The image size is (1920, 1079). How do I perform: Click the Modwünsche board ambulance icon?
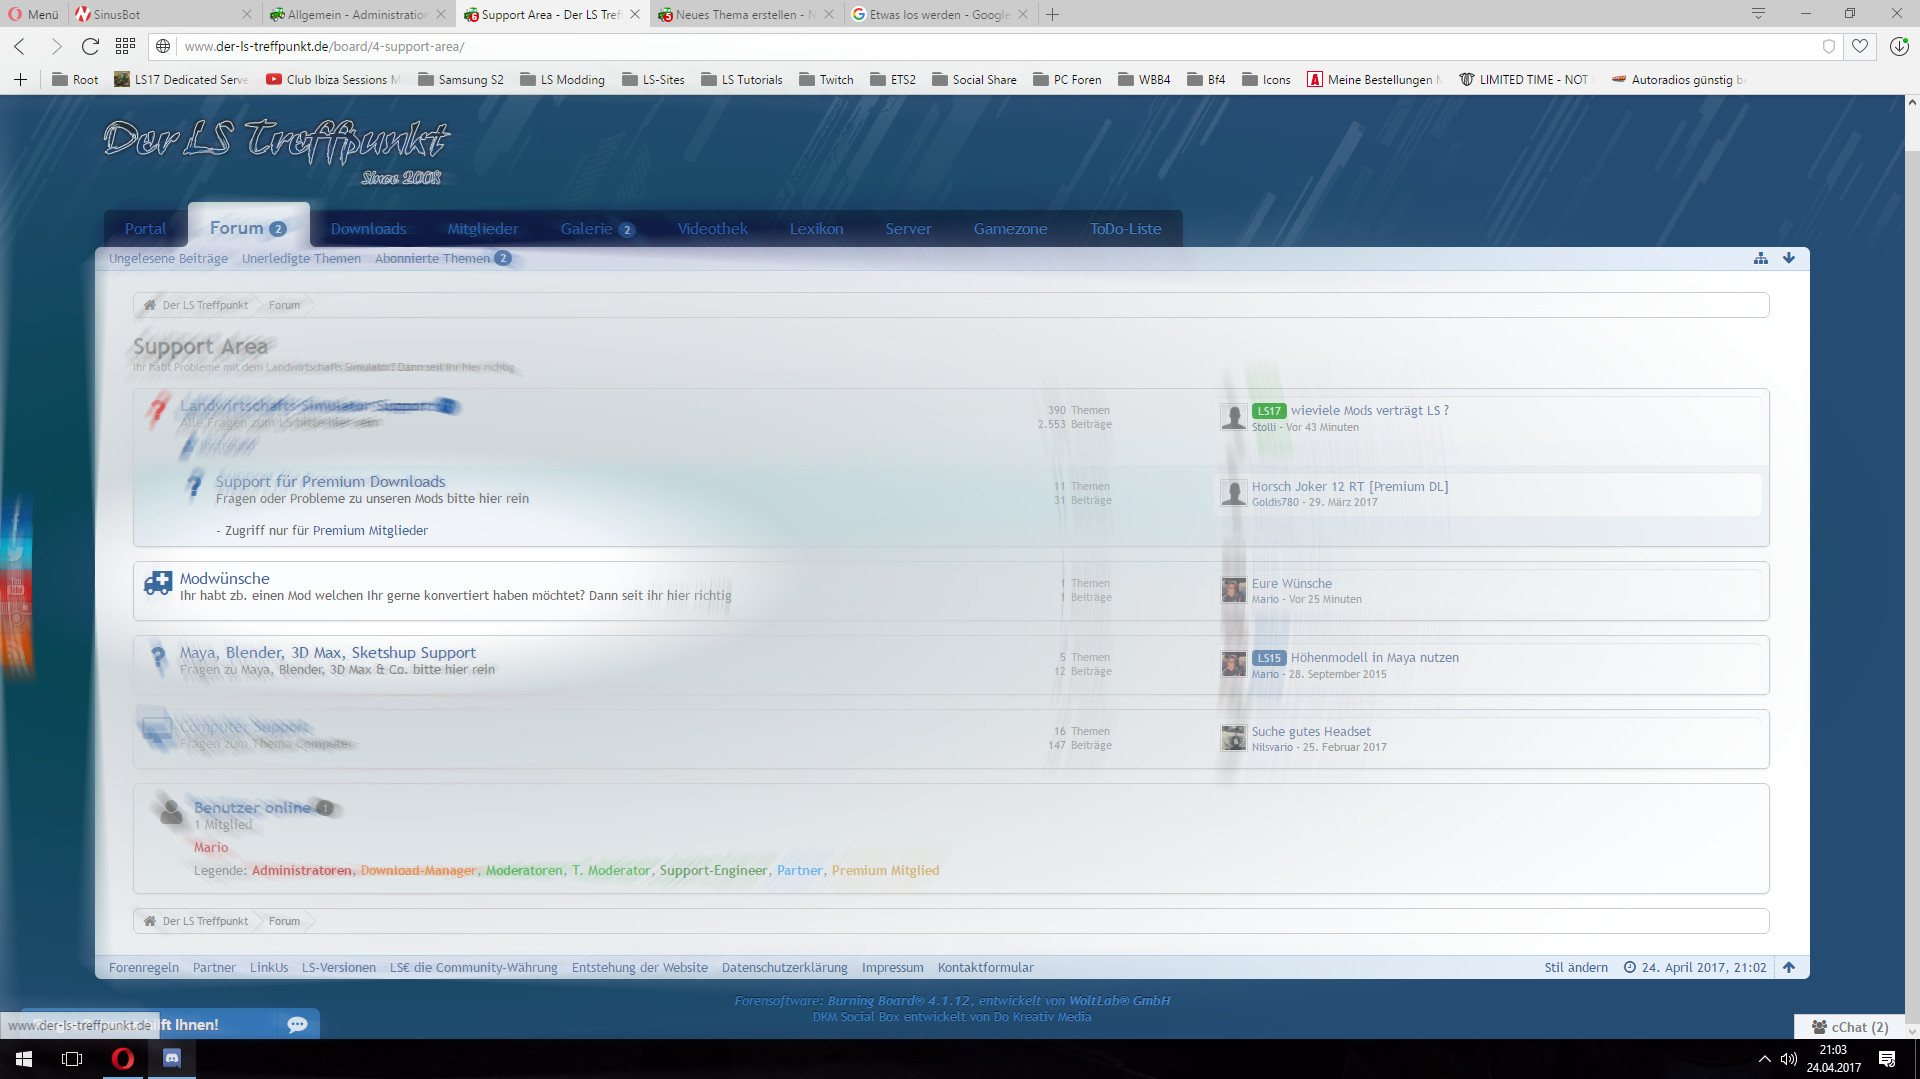point(157,584)
